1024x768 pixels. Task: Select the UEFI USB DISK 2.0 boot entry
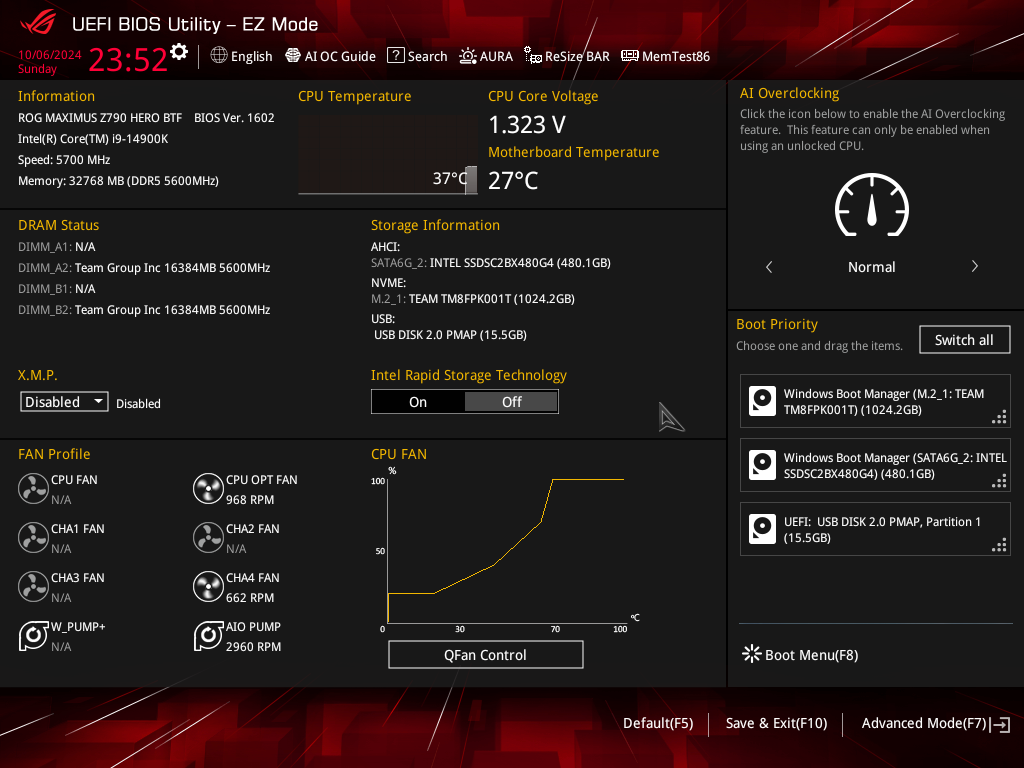[875, 530]
